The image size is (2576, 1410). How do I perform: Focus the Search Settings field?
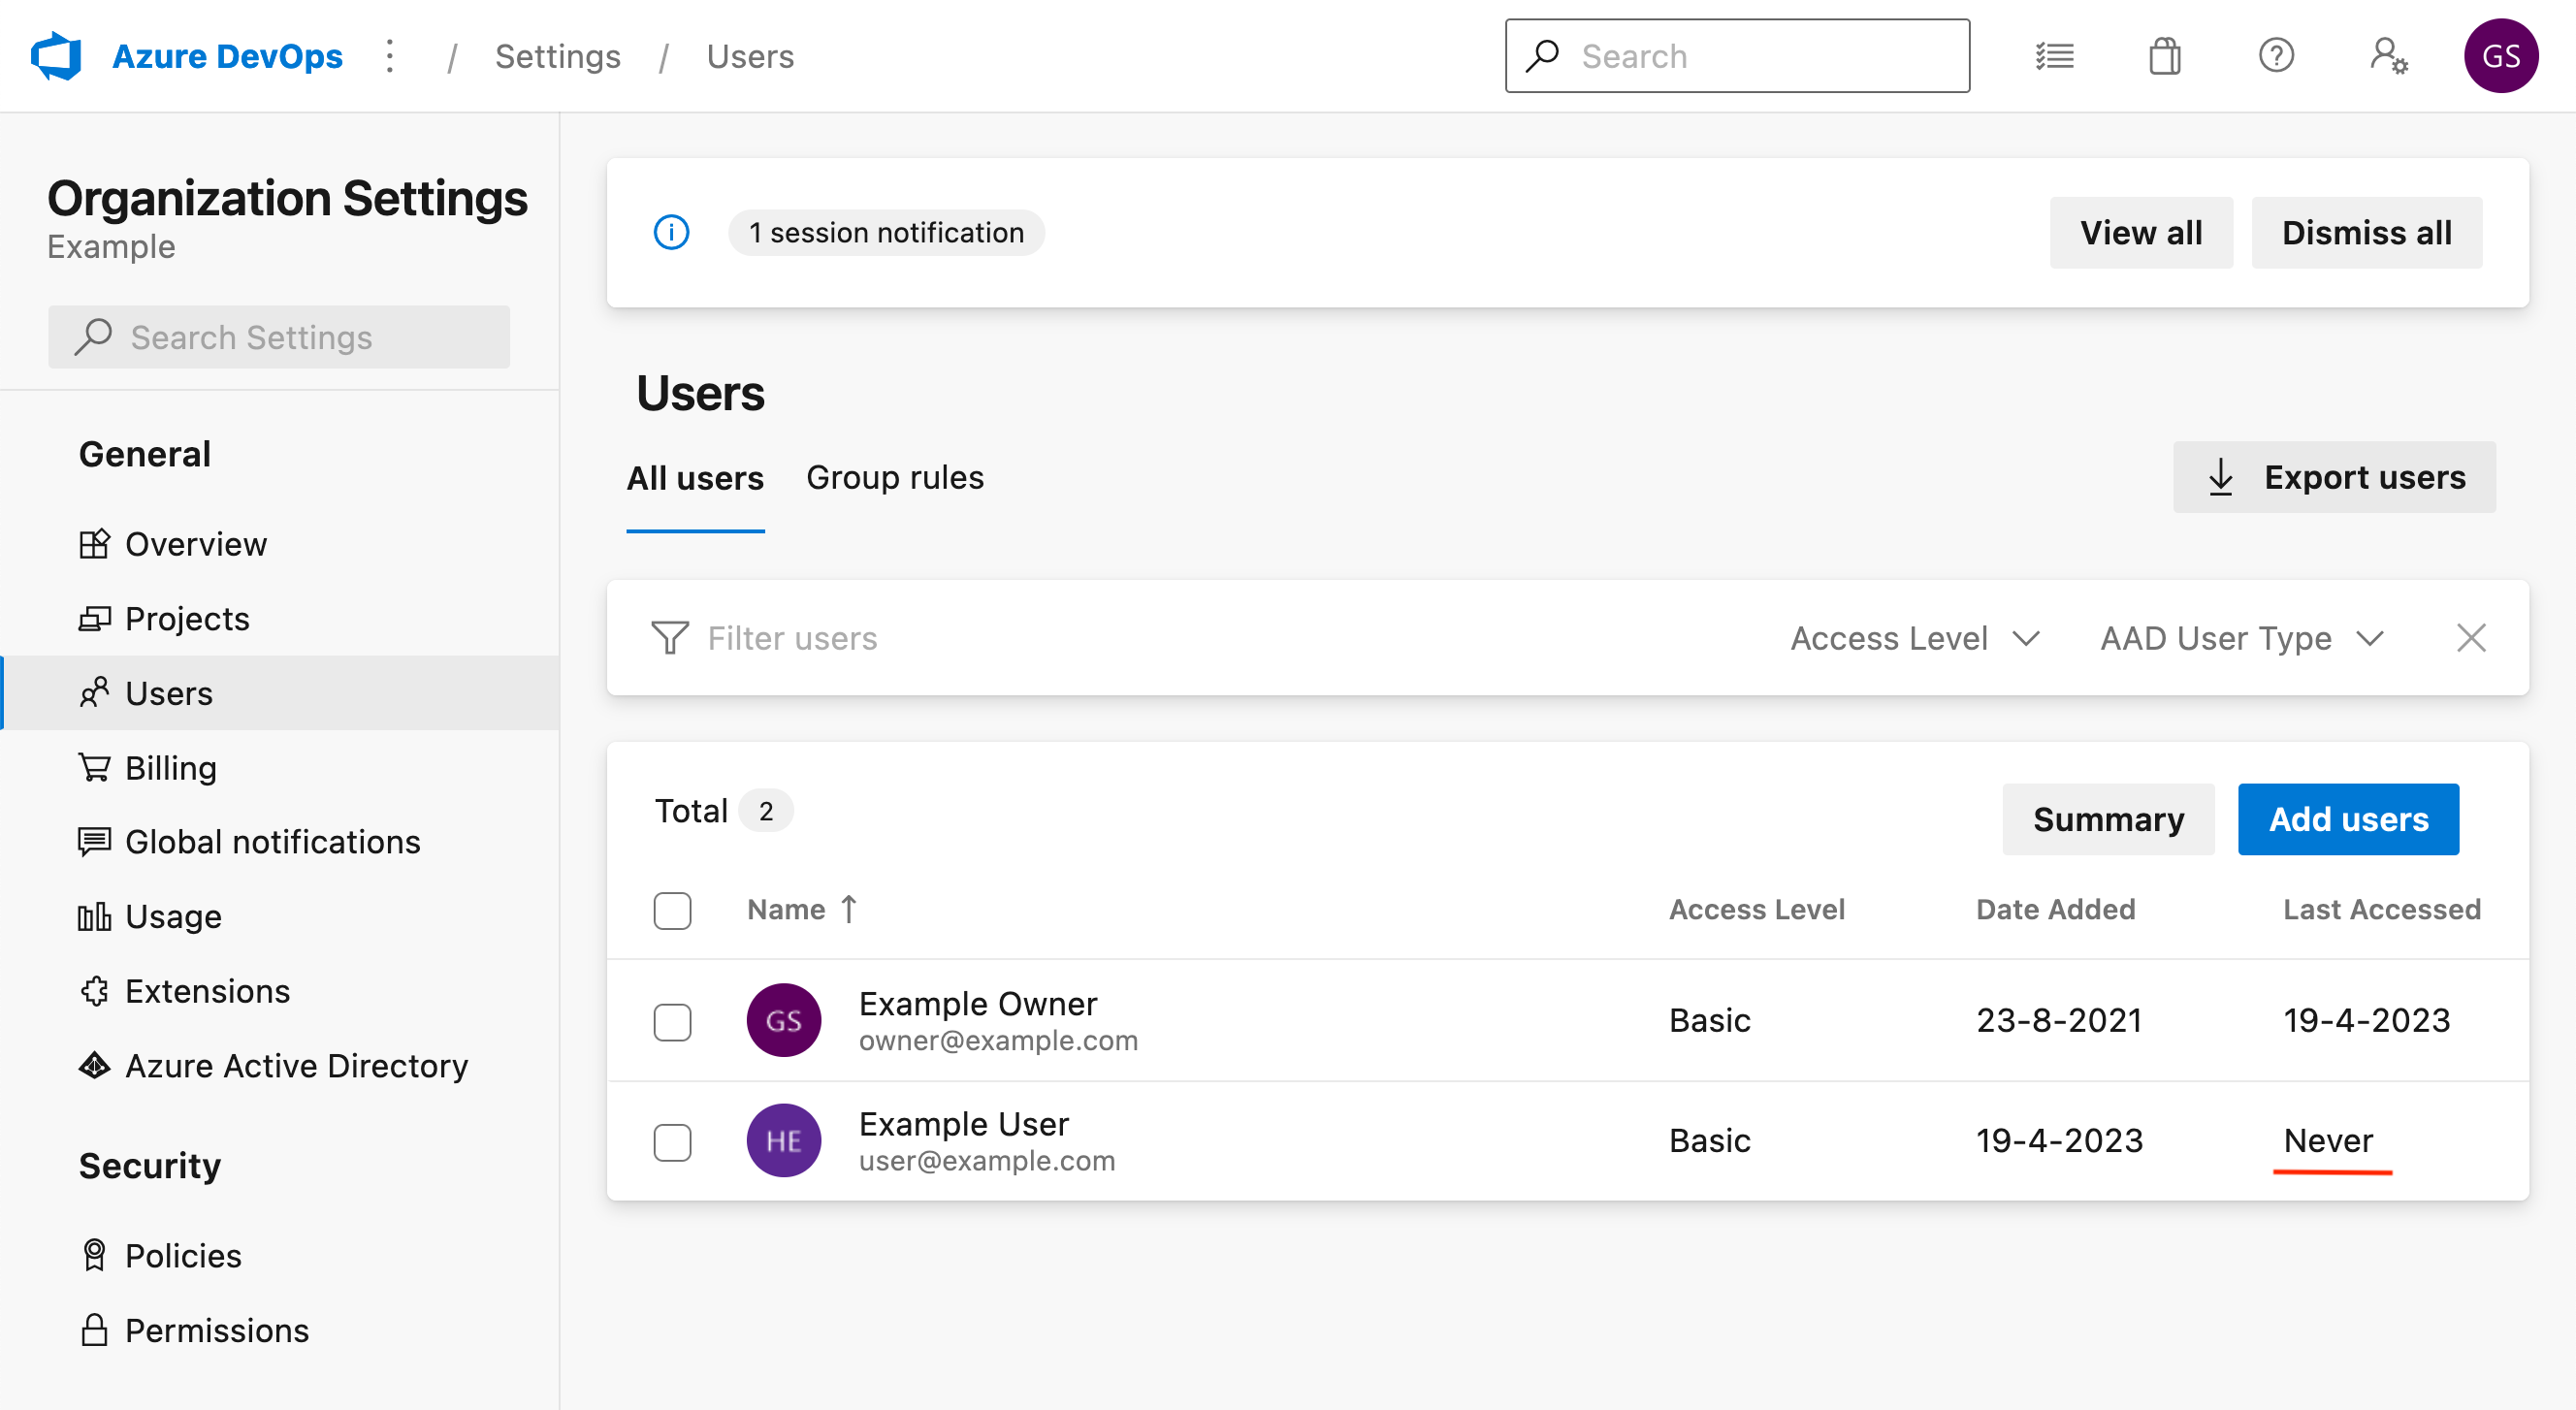pos(279,337)
